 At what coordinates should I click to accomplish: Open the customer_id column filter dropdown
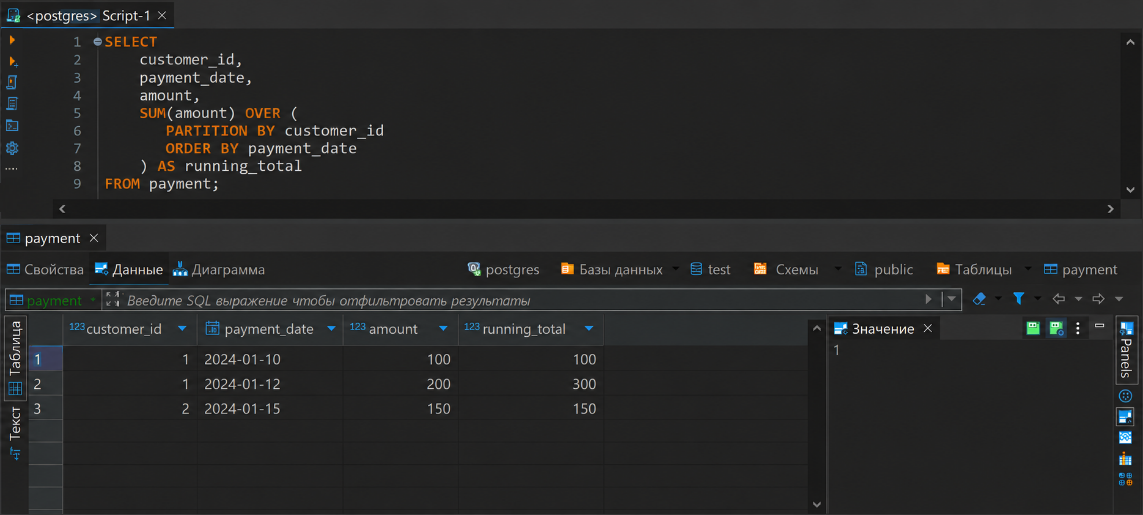[x=182, y=329]
